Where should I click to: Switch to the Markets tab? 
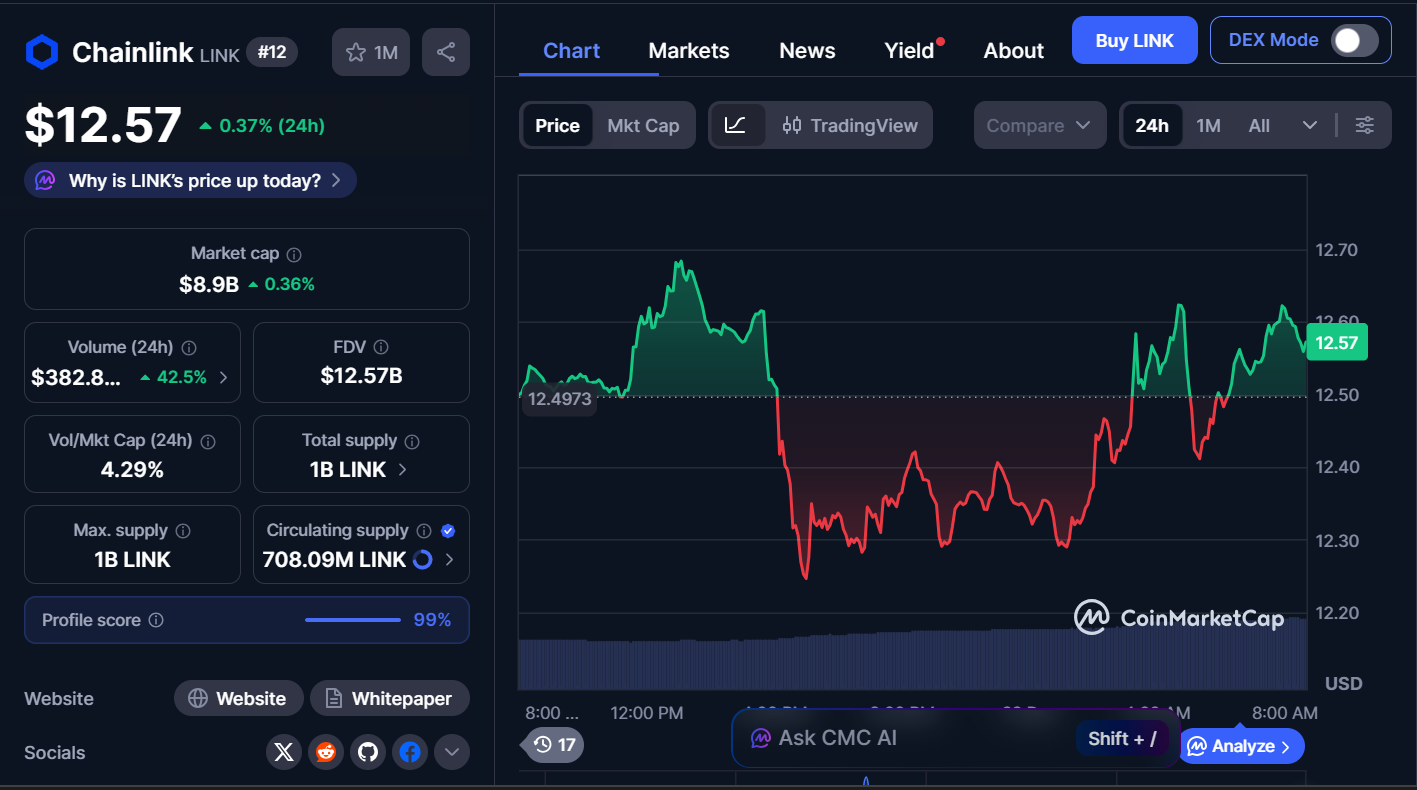[689, 51]
